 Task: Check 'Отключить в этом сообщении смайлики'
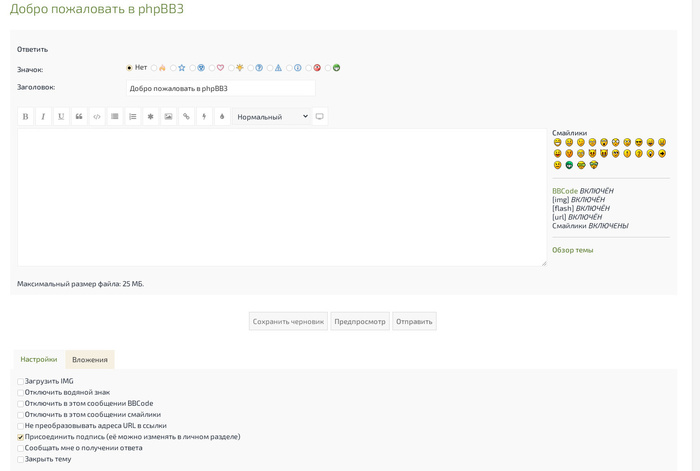[x=20, y=415]
